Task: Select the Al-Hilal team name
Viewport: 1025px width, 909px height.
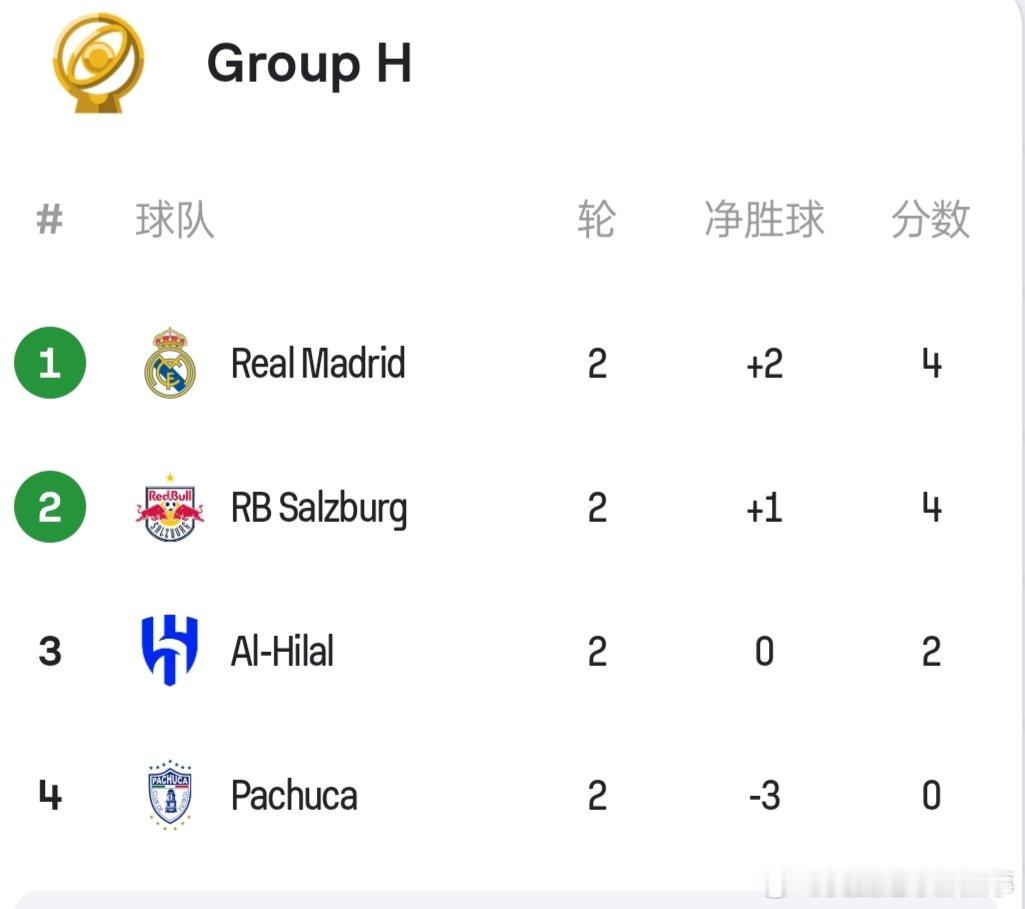Action: pyautogui.click(x=282, y=651)
